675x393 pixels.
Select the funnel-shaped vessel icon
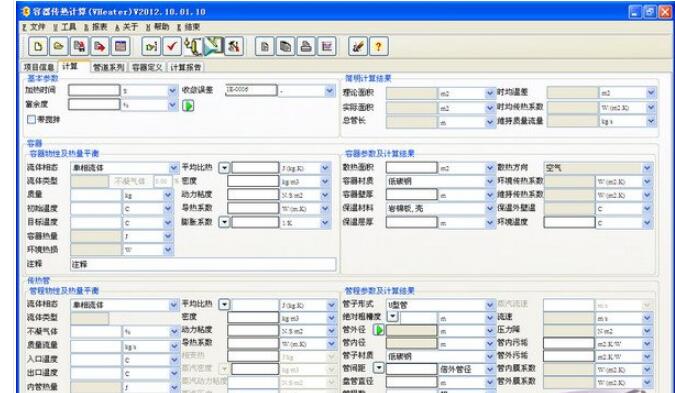214,46
